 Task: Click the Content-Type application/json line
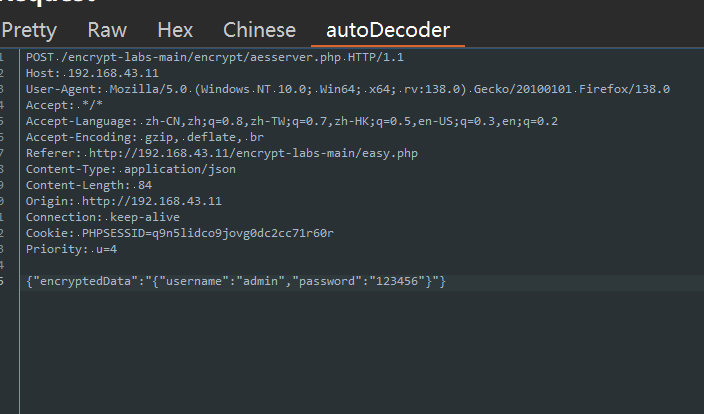[x=131, y=169]
